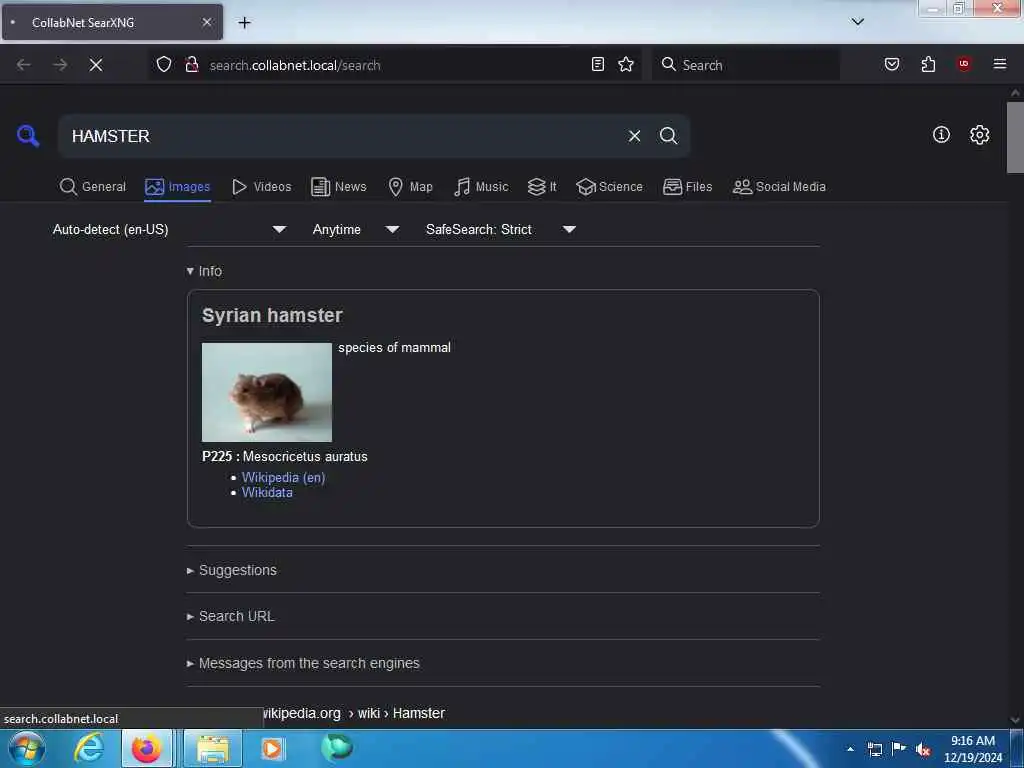Click the wikipedia.org › wiki › Hamster result URL

point(354,713)
